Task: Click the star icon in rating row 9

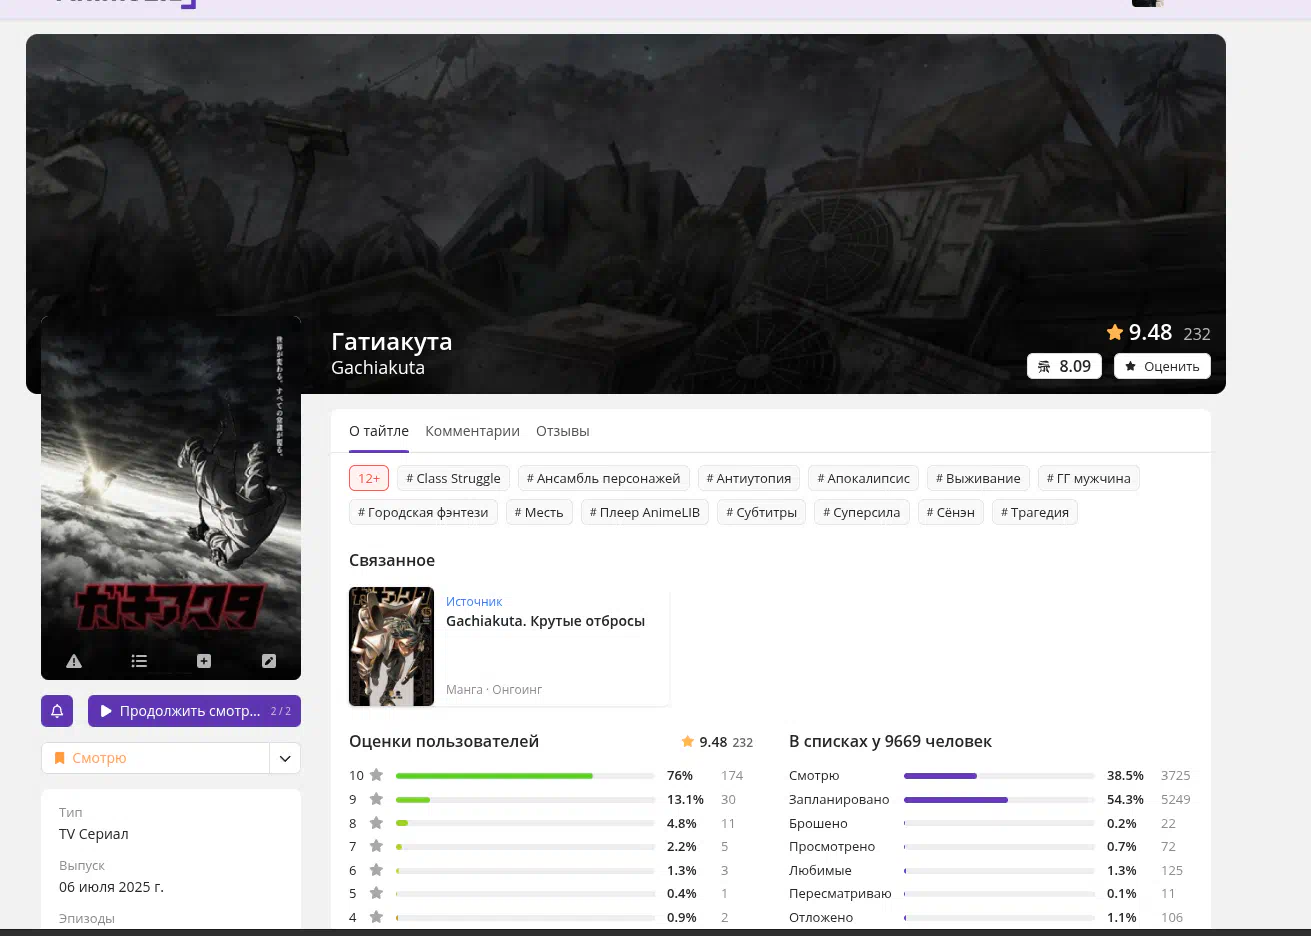Action: click(x=376, y=799)
